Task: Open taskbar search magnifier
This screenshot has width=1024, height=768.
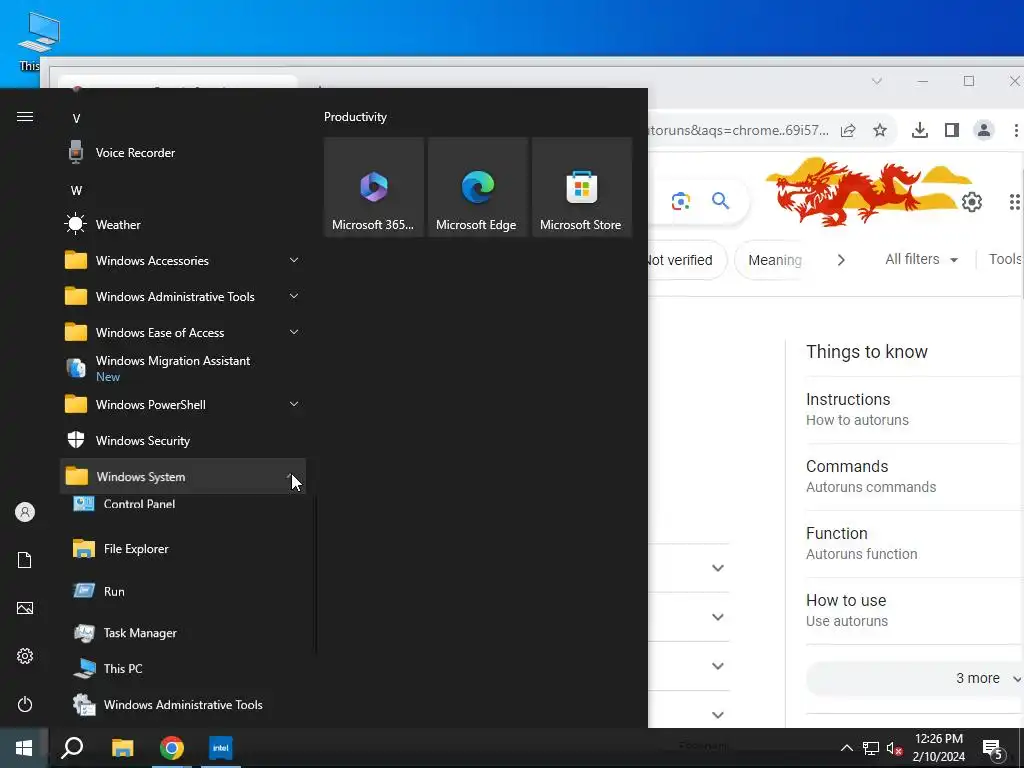Action: point(72,748)
